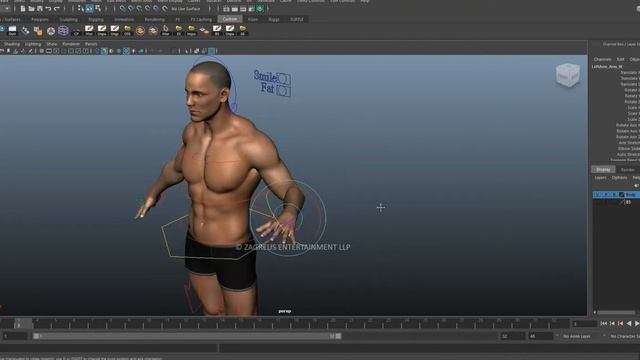Open the Panels viewport menu

pos(91,44)
